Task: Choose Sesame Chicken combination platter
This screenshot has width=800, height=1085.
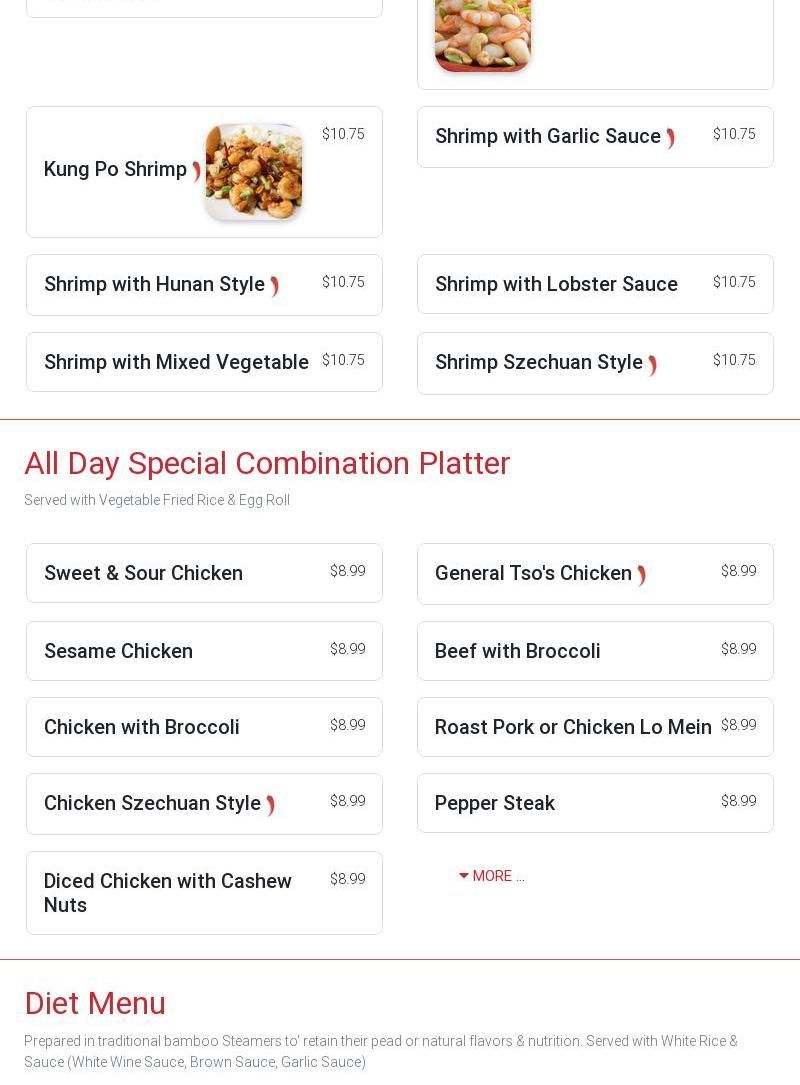Action: [x=118, y=651]
